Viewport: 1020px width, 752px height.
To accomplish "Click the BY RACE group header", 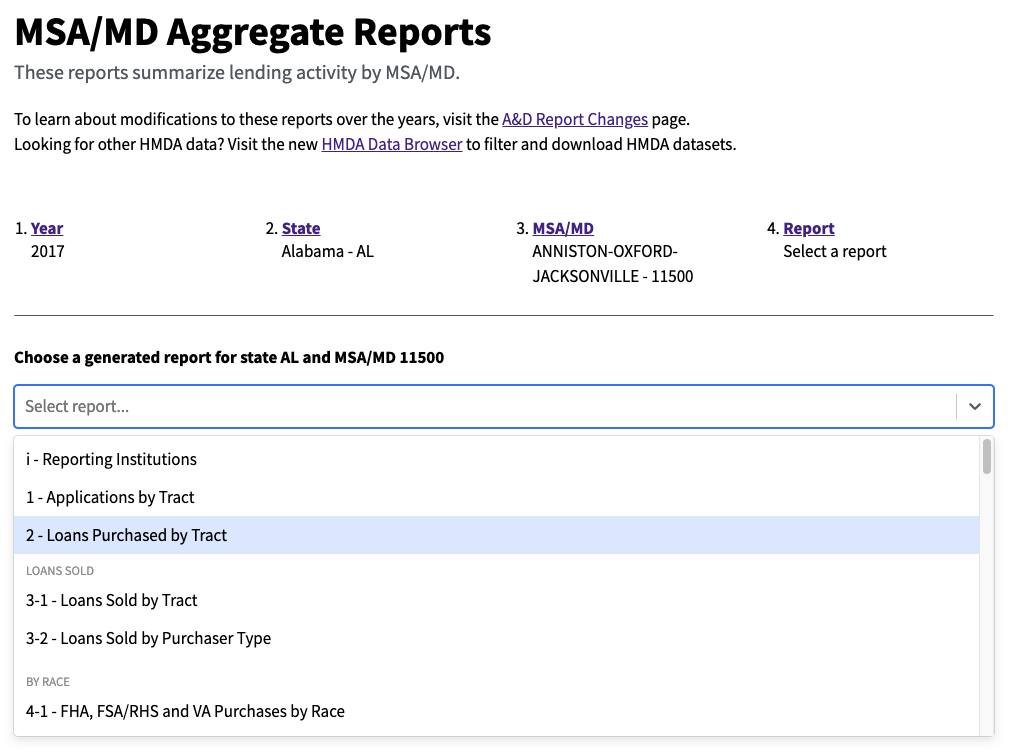I will pyautogui.click(x=46, y=681).
